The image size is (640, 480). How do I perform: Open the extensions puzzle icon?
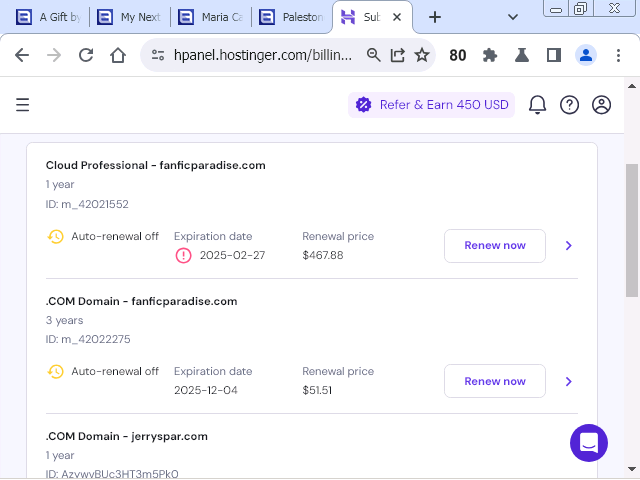[x=489, y=55]
